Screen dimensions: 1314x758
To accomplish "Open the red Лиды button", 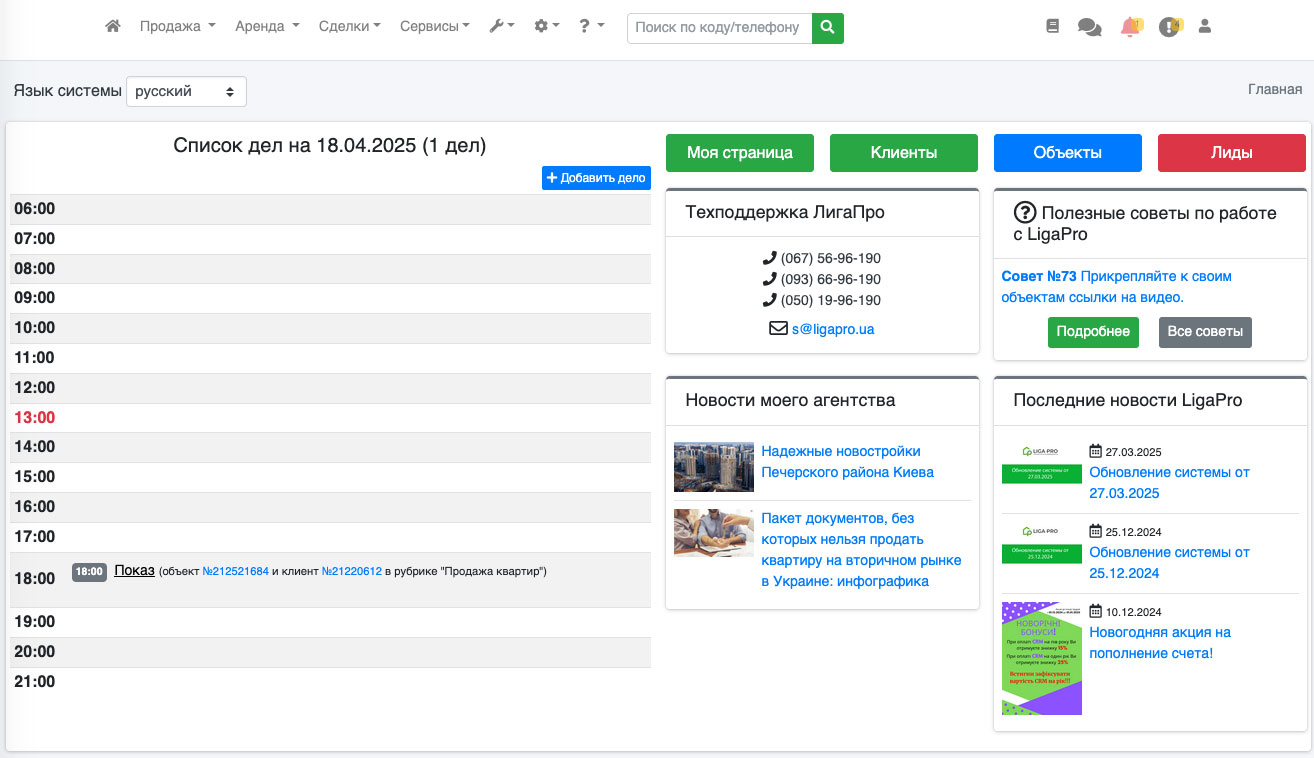I will click(1231, 153).
